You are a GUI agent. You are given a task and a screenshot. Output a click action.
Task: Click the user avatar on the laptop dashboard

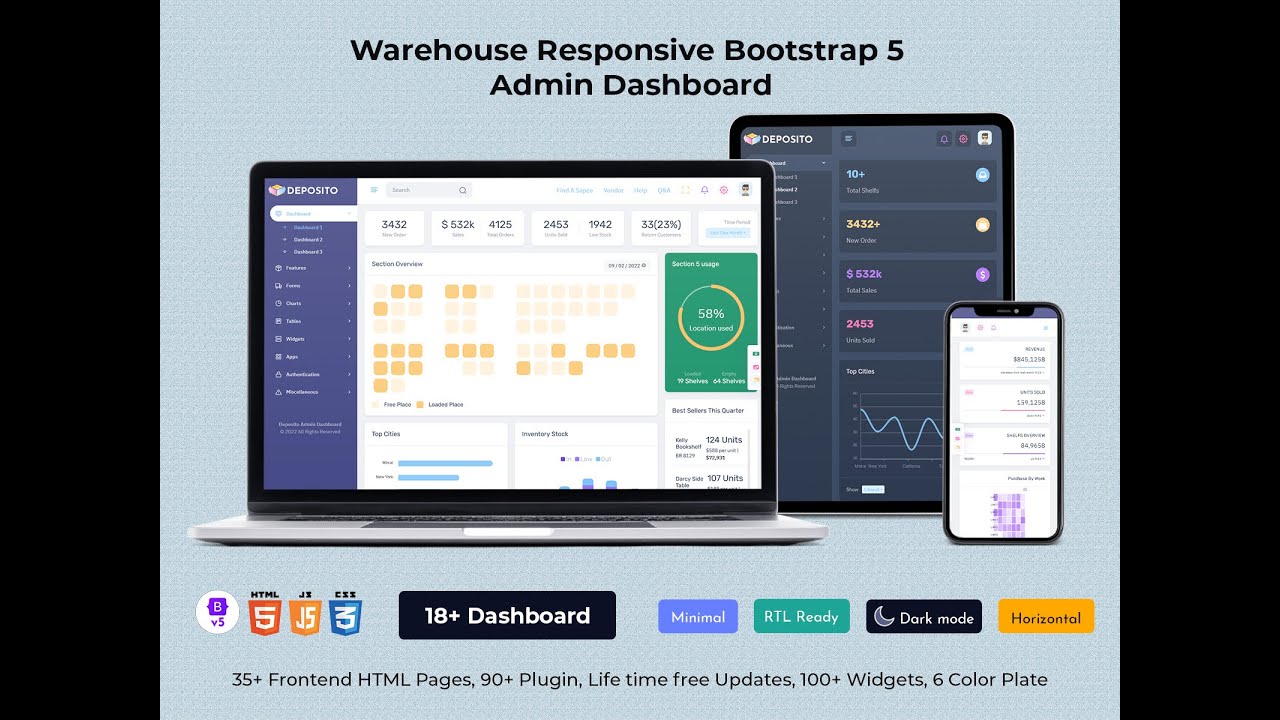(x=745, y=190)
